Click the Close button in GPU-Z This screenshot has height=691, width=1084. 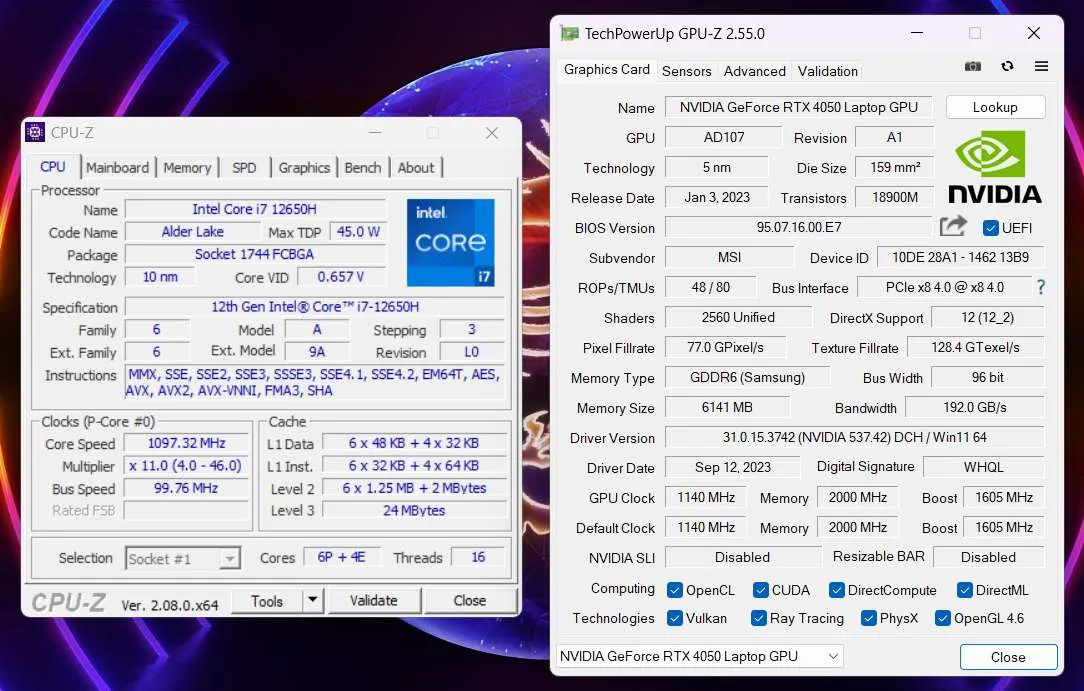click(1008, 657)
